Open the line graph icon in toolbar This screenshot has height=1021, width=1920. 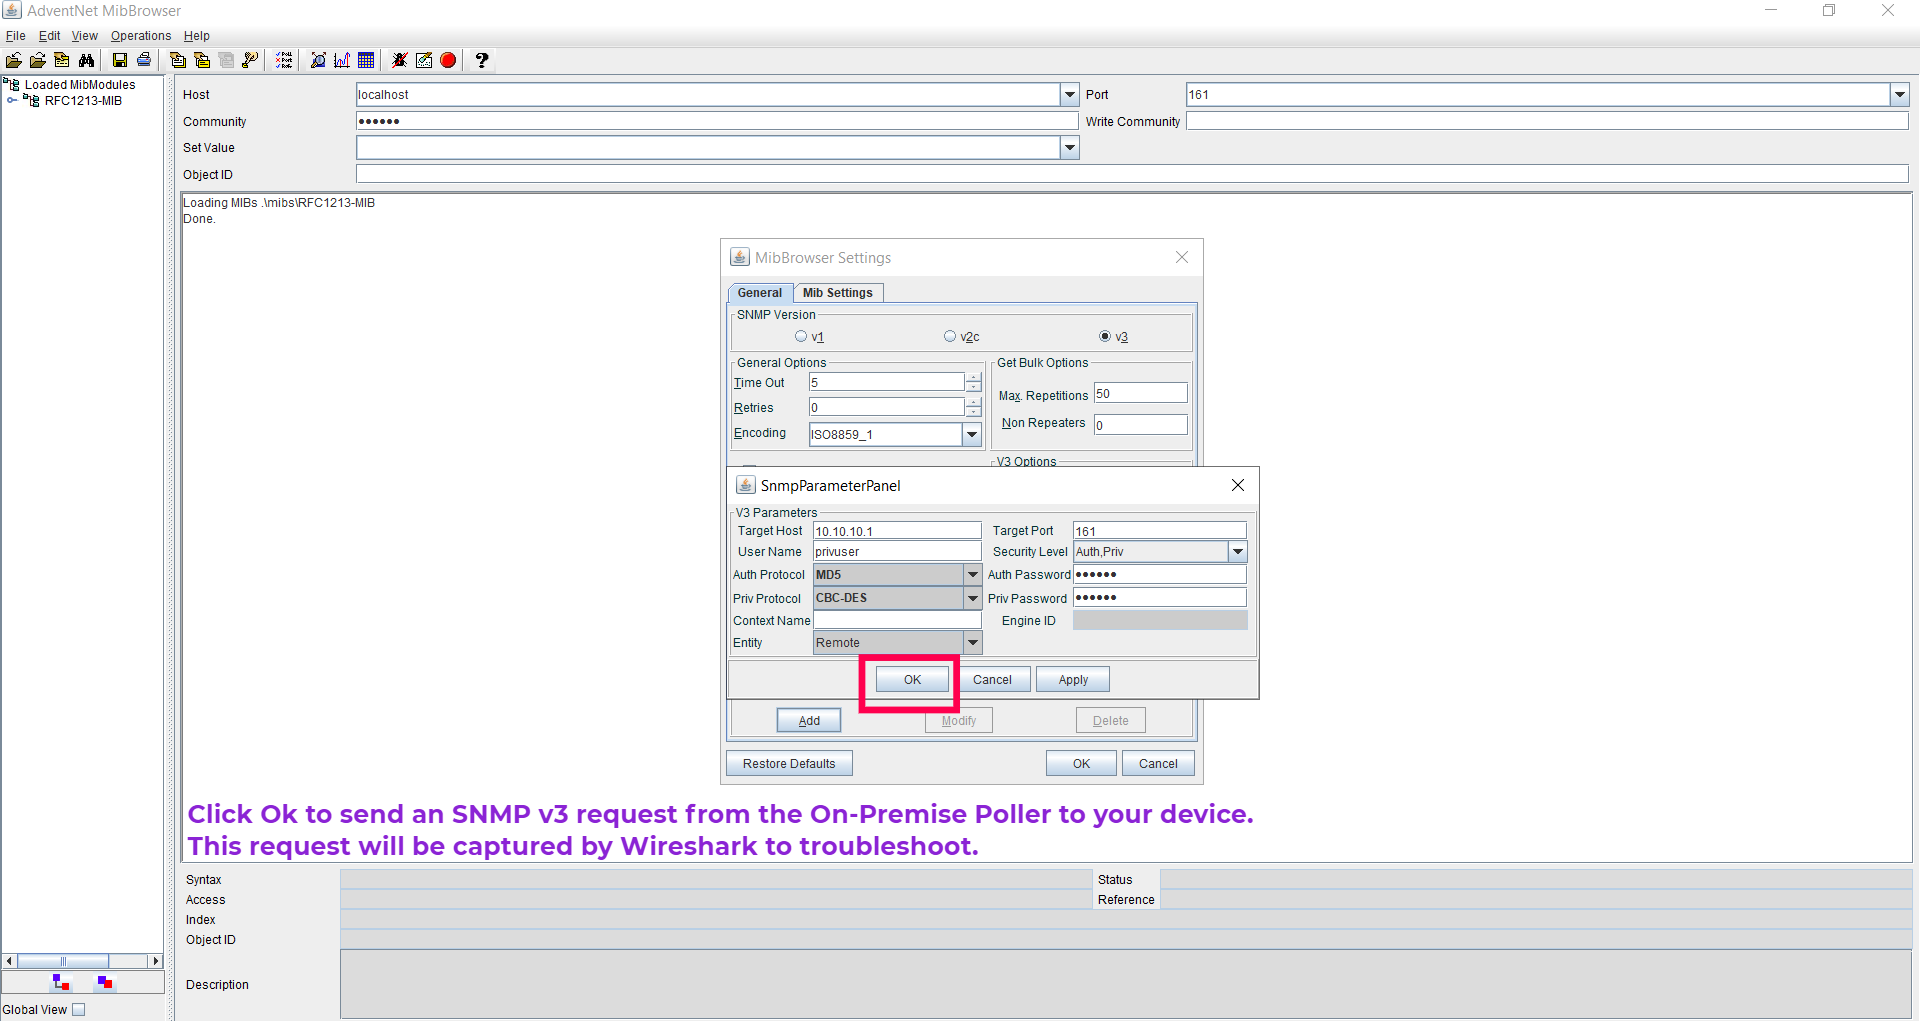point(342,61)
